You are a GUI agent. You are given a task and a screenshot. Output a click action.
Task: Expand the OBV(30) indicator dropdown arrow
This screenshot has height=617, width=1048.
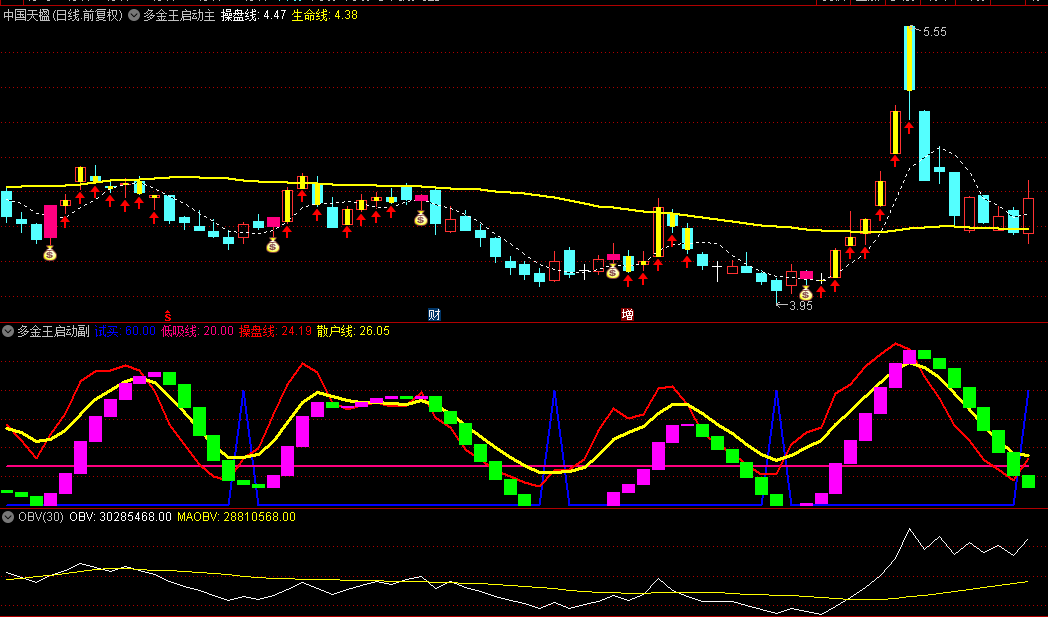(x=8, y=517)
